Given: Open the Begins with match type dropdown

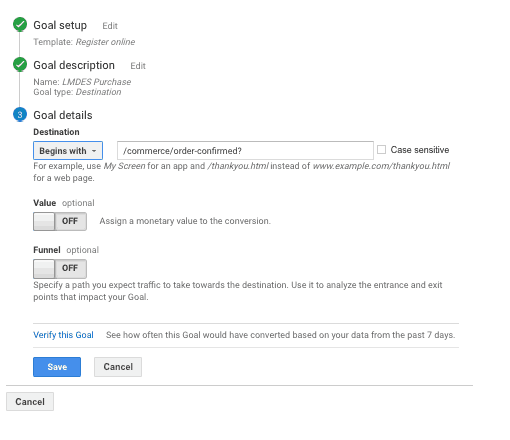Looking at the screenshot, I should [68, 151].
